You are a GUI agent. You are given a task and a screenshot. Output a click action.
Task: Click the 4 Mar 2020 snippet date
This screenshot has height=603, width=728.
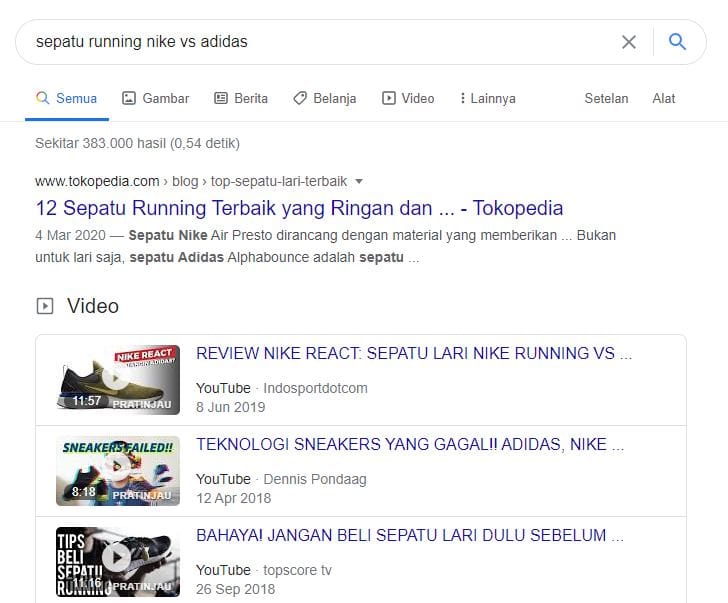pyautogui.click(x=71, y=235)
